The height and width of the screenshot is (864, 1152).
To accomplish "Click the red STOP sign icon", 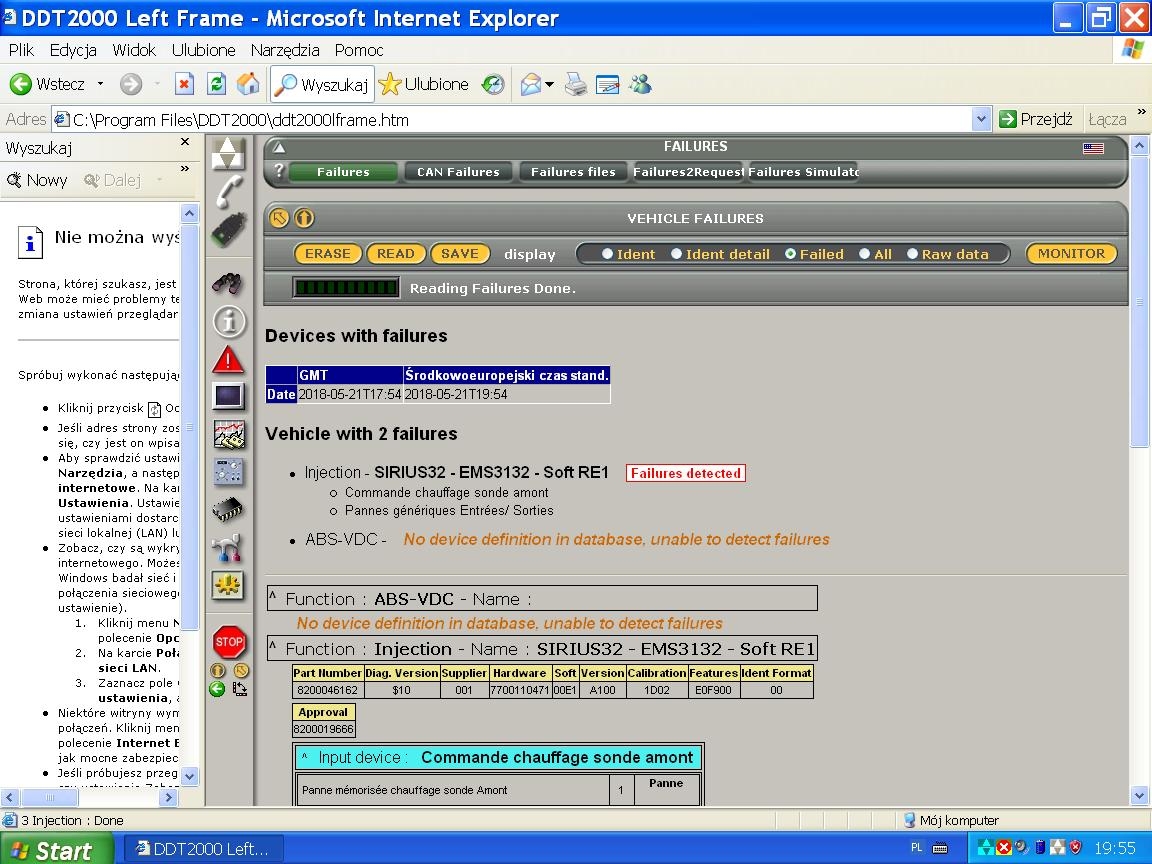I will click(228, 641).
